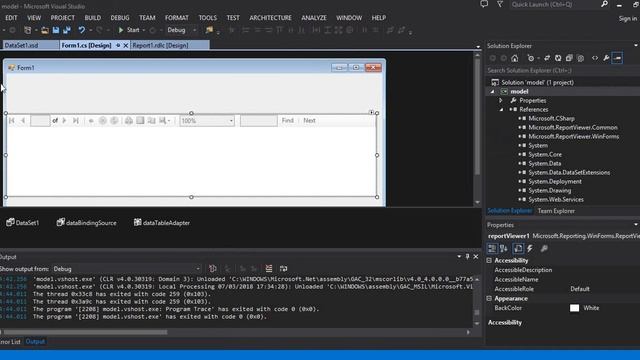Select the System.Drawing reference
Viewport: 640px width, 360px height.
click(549, 191)
